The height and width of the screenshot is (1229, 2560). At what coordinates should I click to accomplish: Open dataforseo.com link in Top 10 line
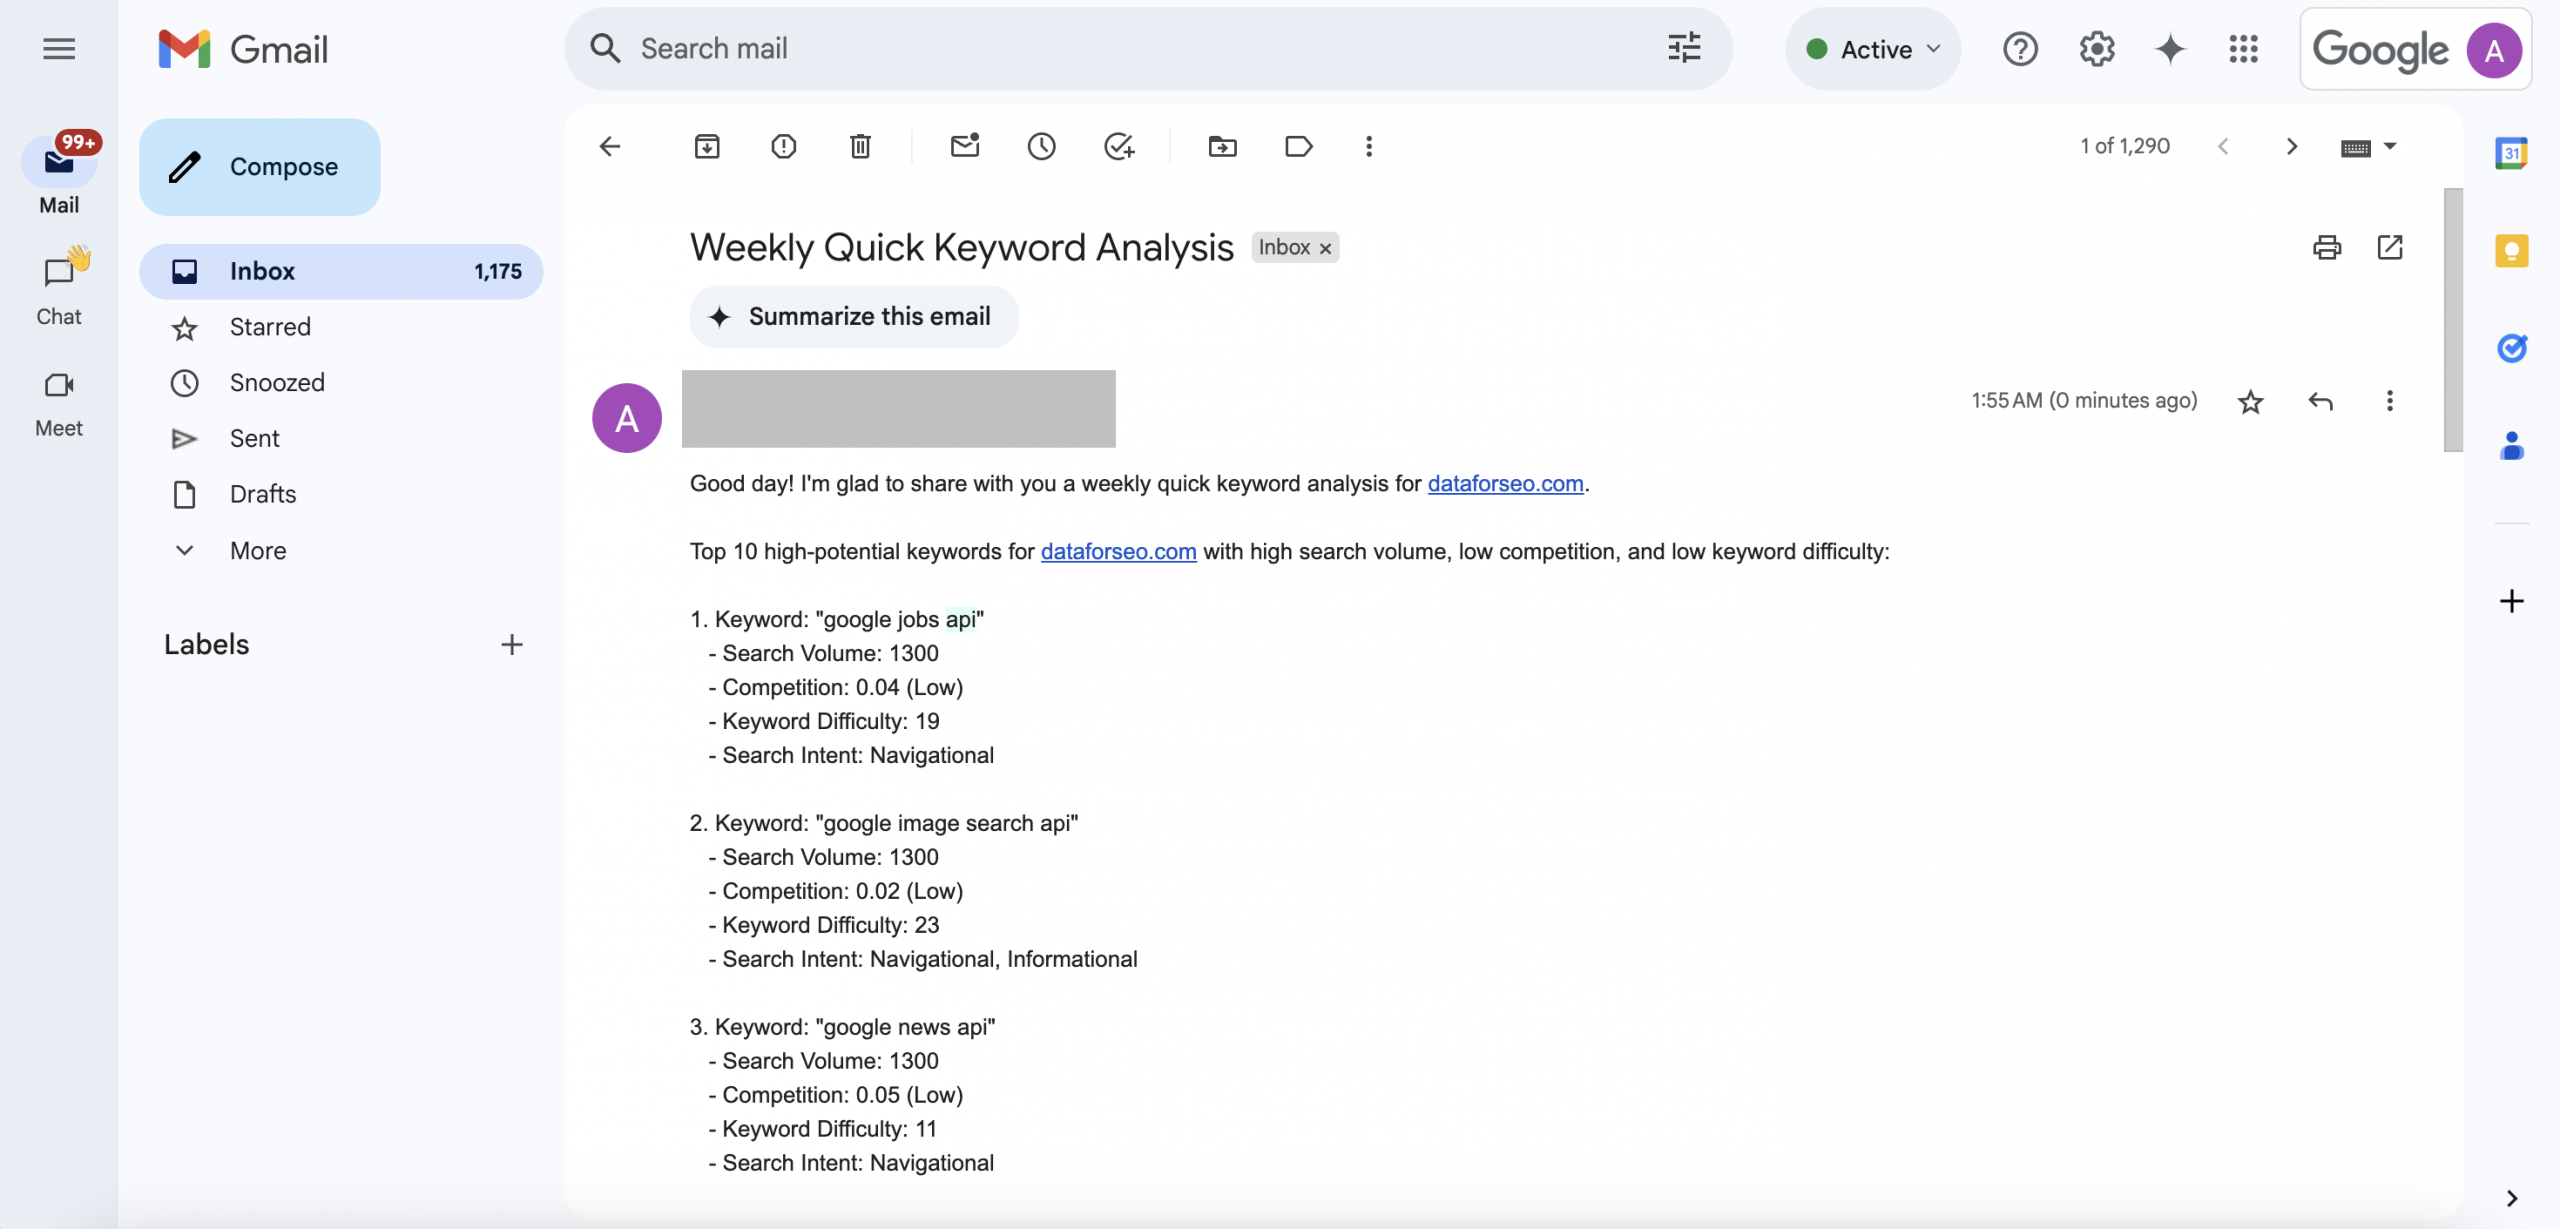[1118, 552]
